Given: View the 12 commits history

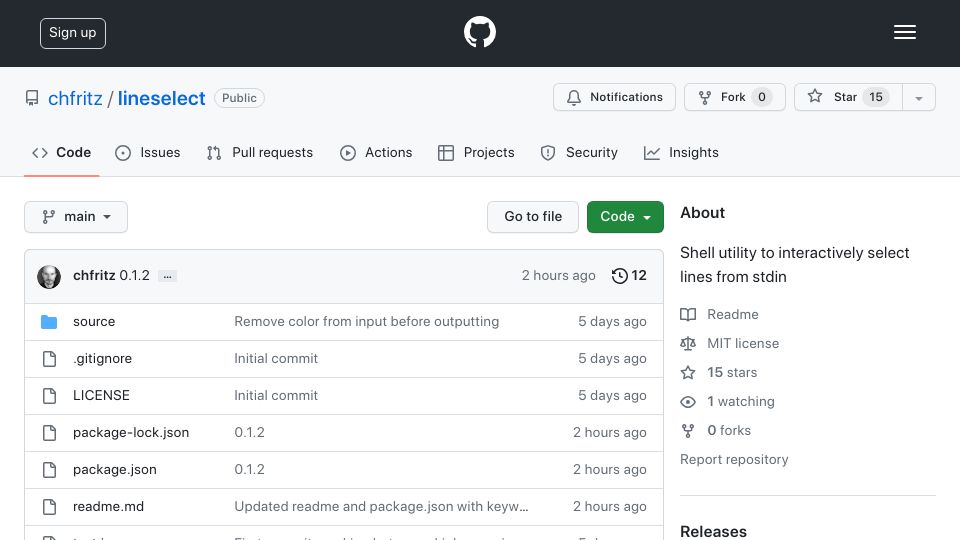Looking at the screenshot, I should click(629, 276).
